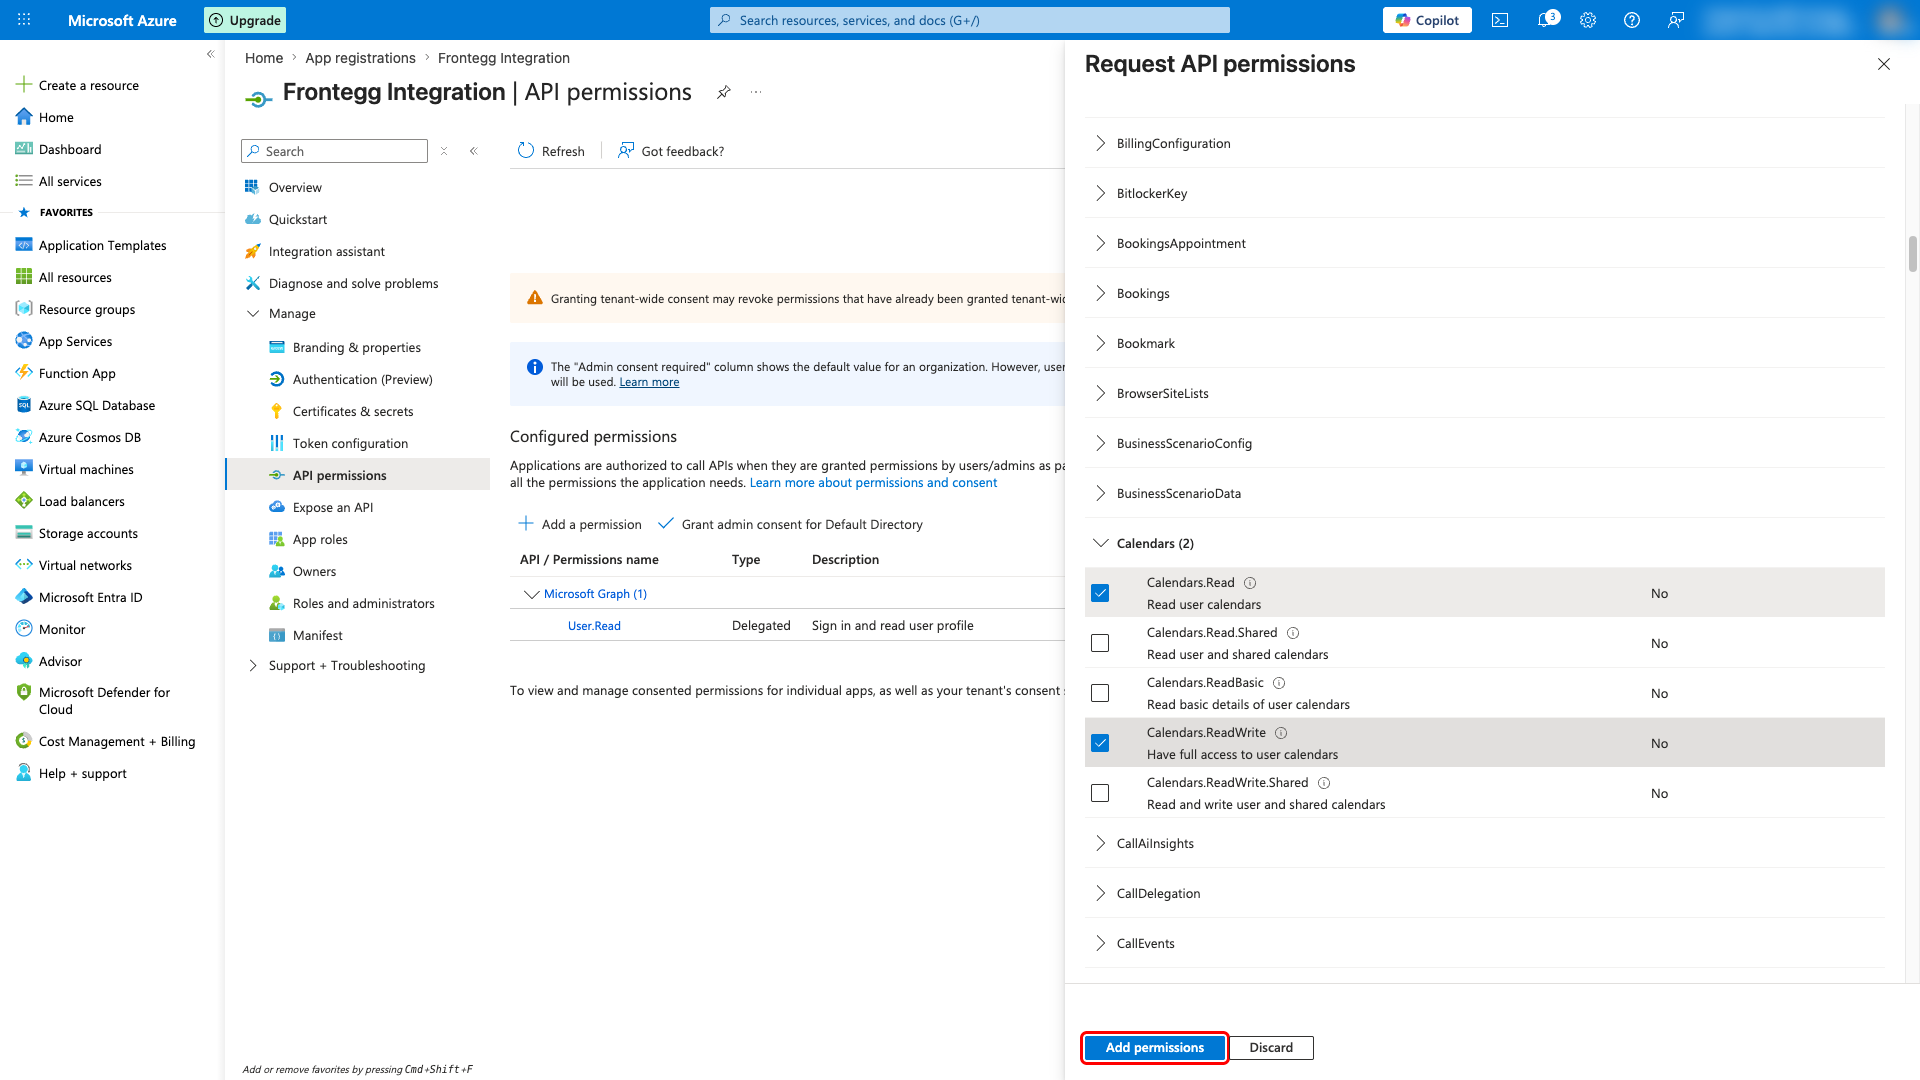Open Application Templates favorite

click(102, 245)
